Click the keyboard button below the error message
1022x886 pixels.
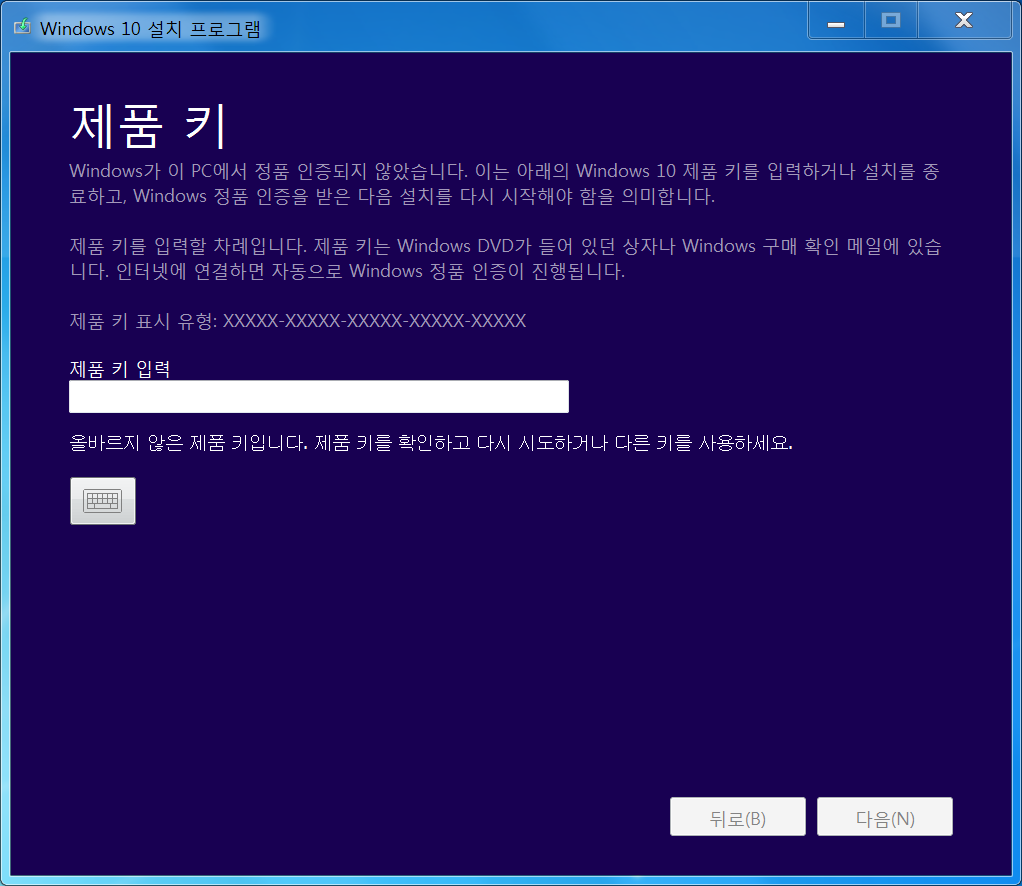[102, 500]
